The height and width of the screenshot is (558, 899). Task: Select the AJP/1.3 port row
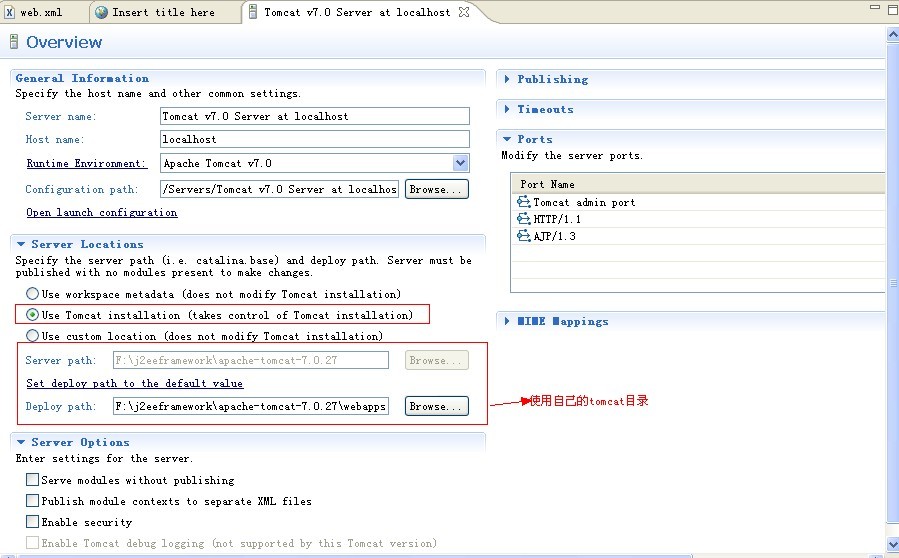(698, 236)
